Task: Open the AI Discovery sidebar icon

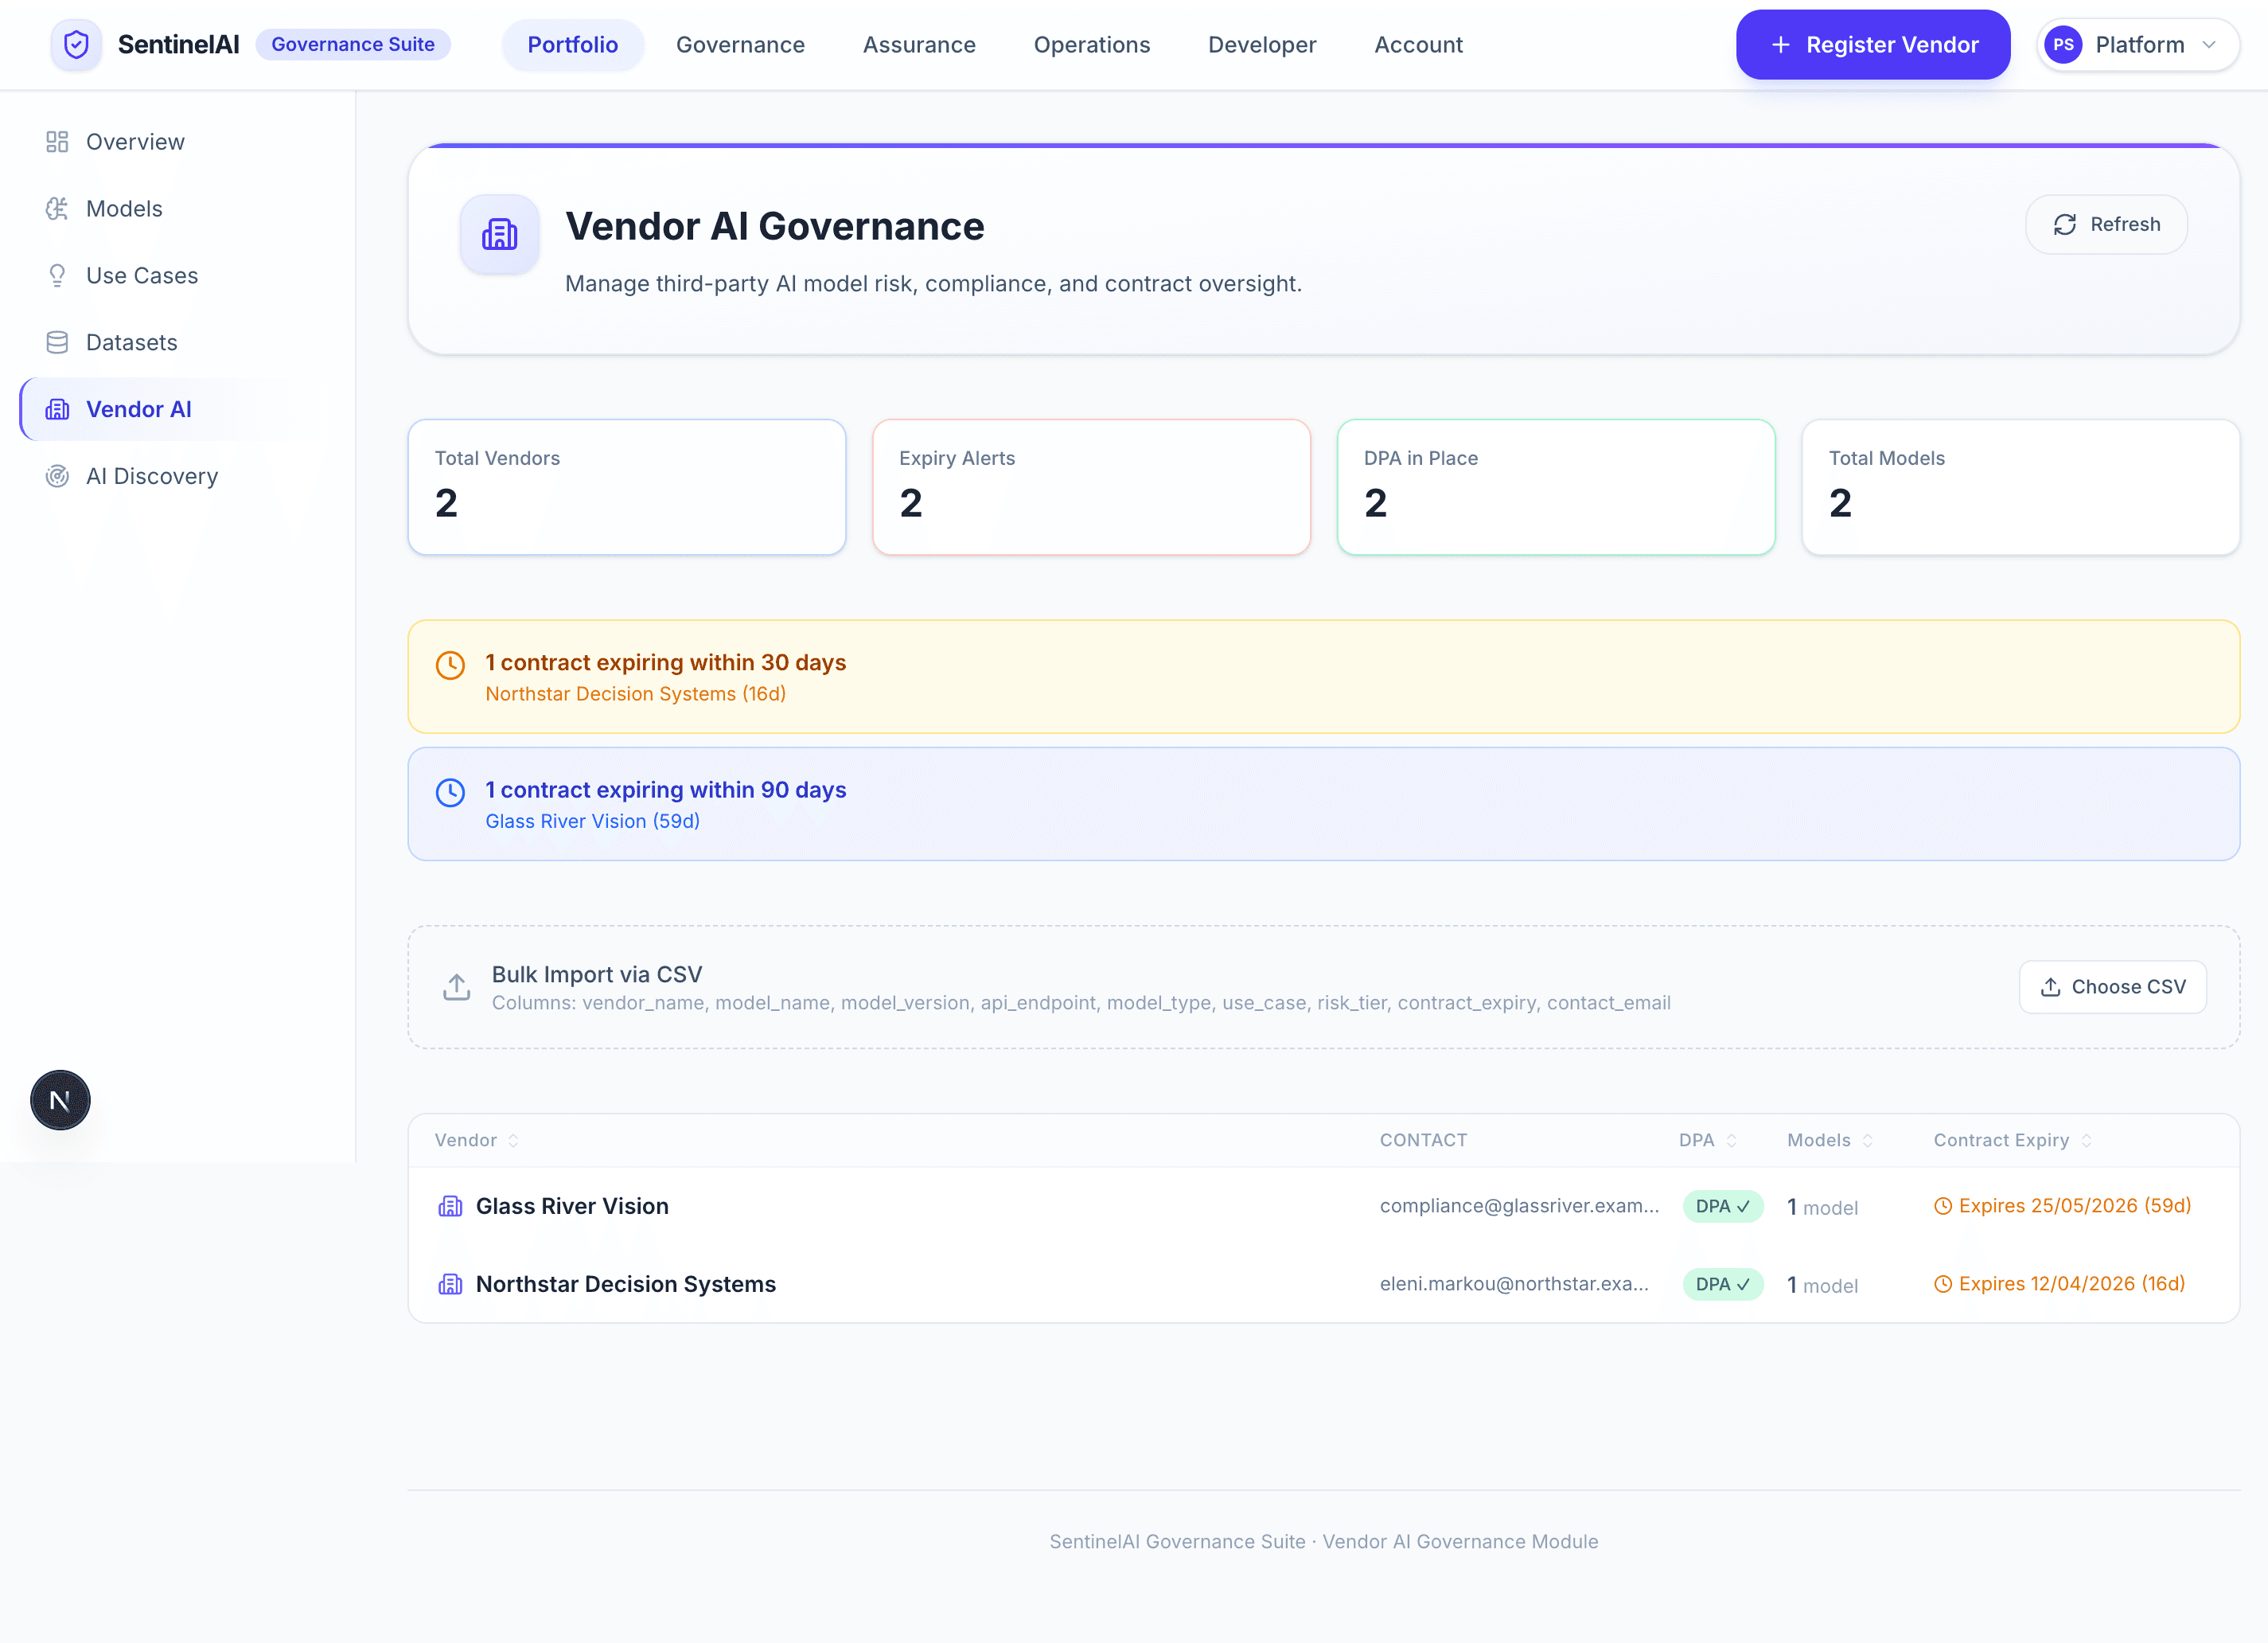Action: point(57,475)
